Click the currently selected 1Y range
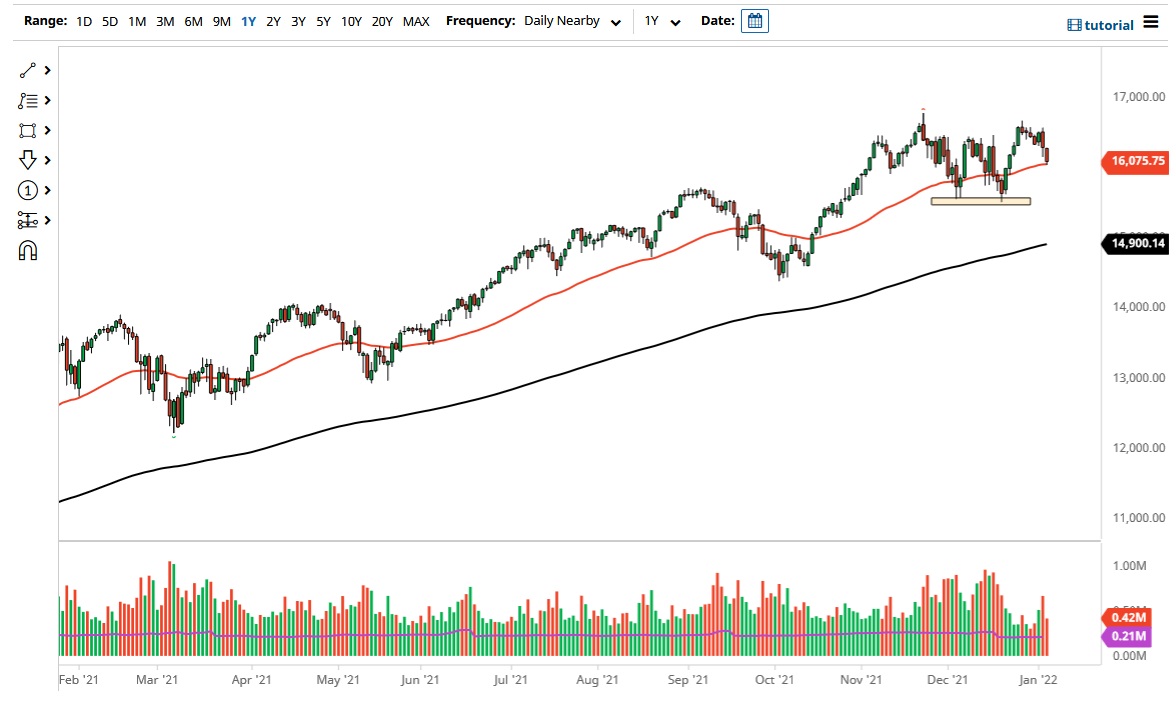This screenshot has width=1175, height=701. (x=248, y=20)
